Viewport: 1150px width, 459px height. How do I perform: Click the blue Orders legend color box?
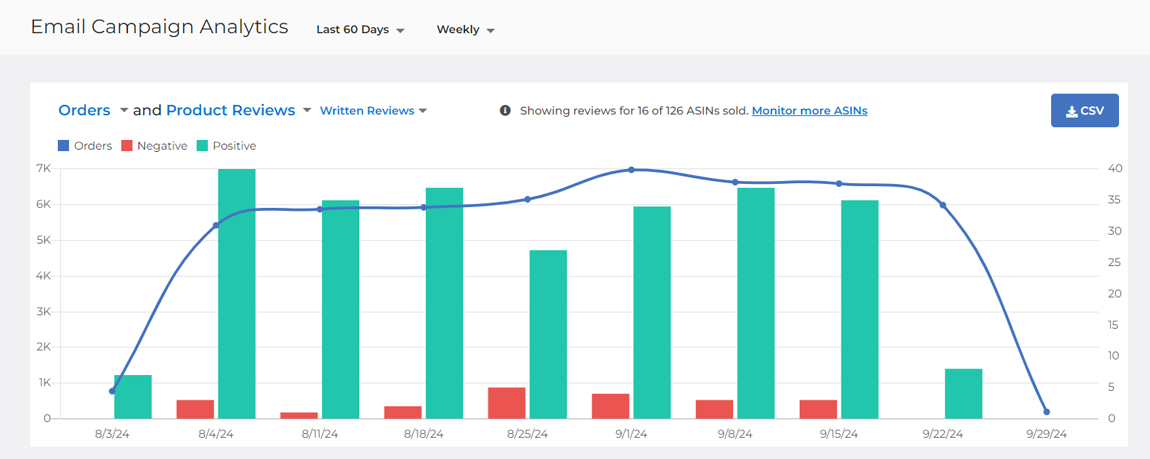click(65, 146)
